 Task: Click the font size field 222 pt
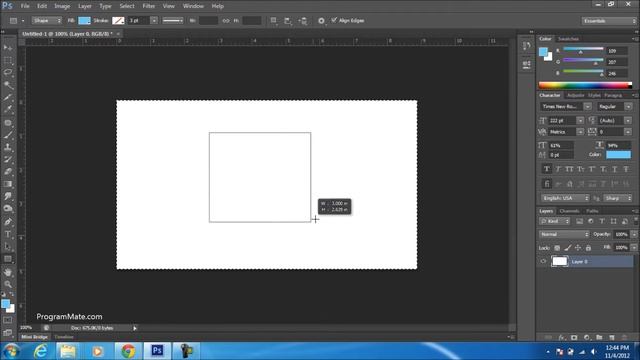pos(562,120)
